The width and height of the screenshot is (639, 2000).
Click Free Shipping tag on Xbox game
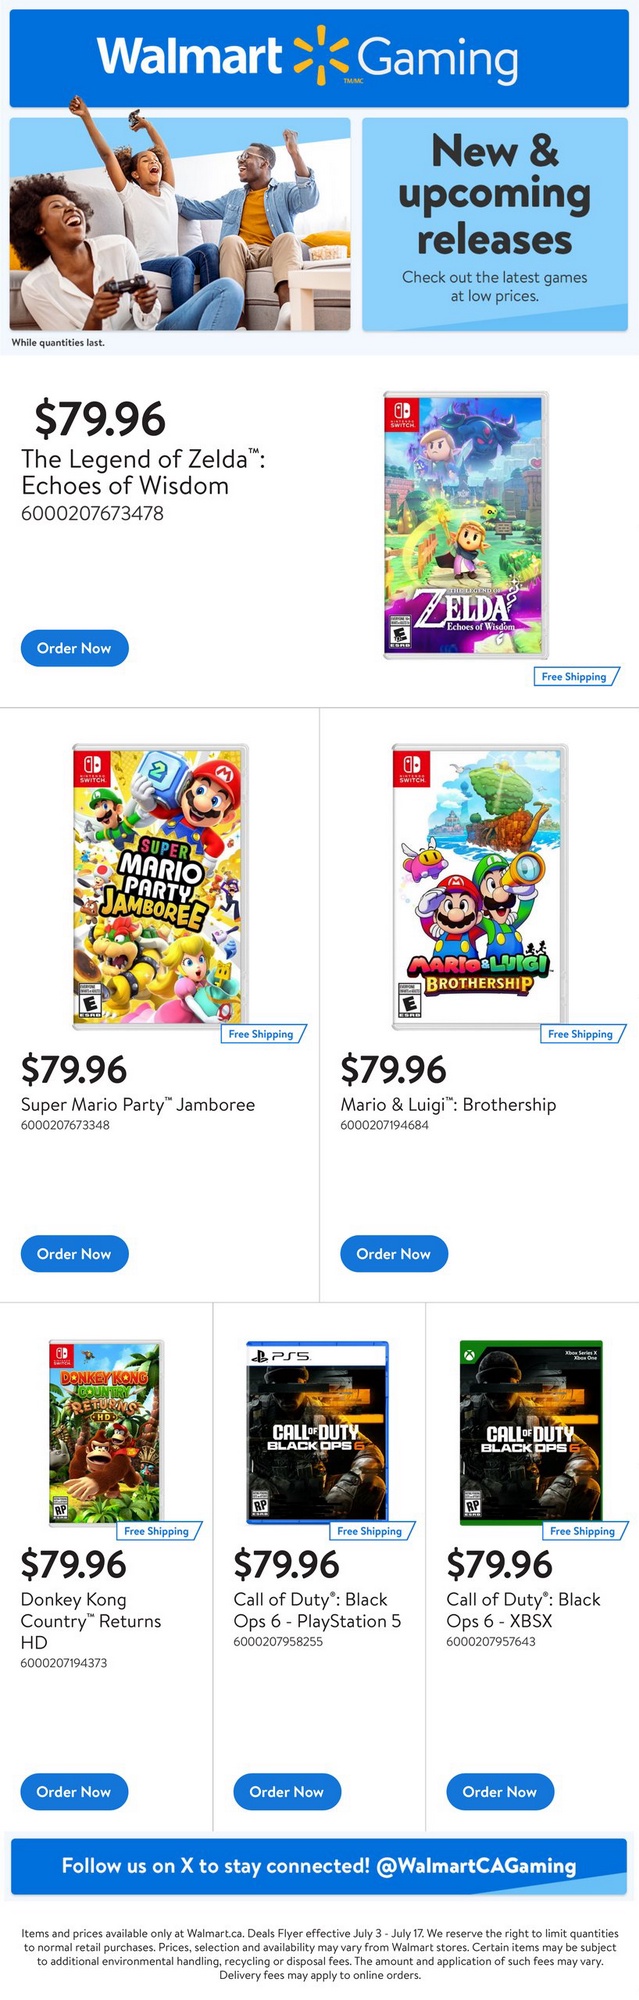click(x=583, y=1531)
